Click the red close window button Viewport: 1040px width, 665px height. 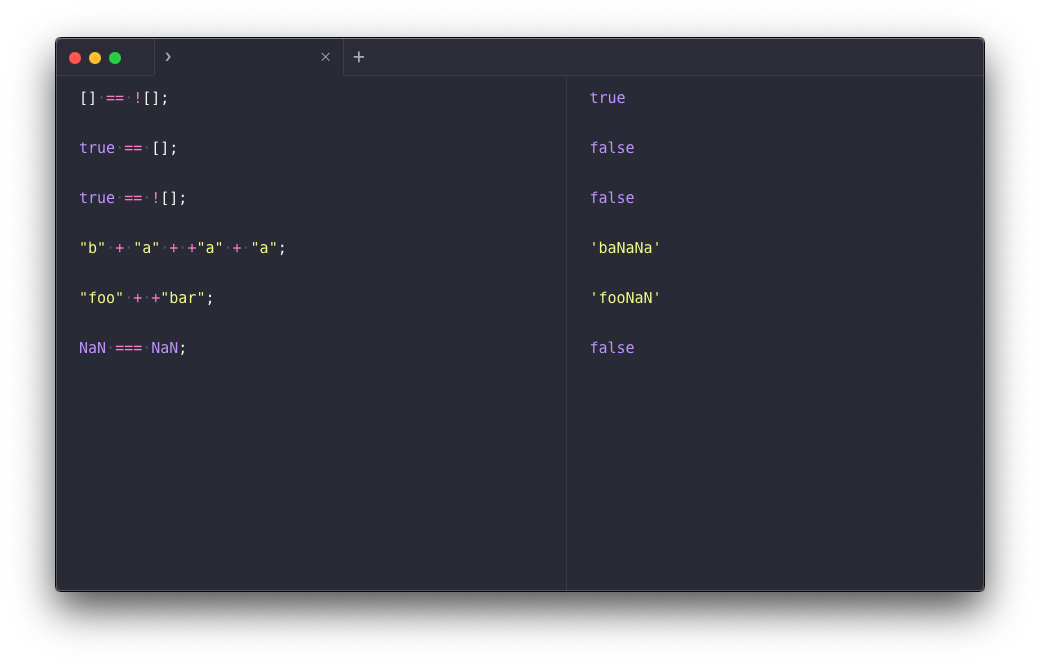pyautogui.click(x=75, y=58)
